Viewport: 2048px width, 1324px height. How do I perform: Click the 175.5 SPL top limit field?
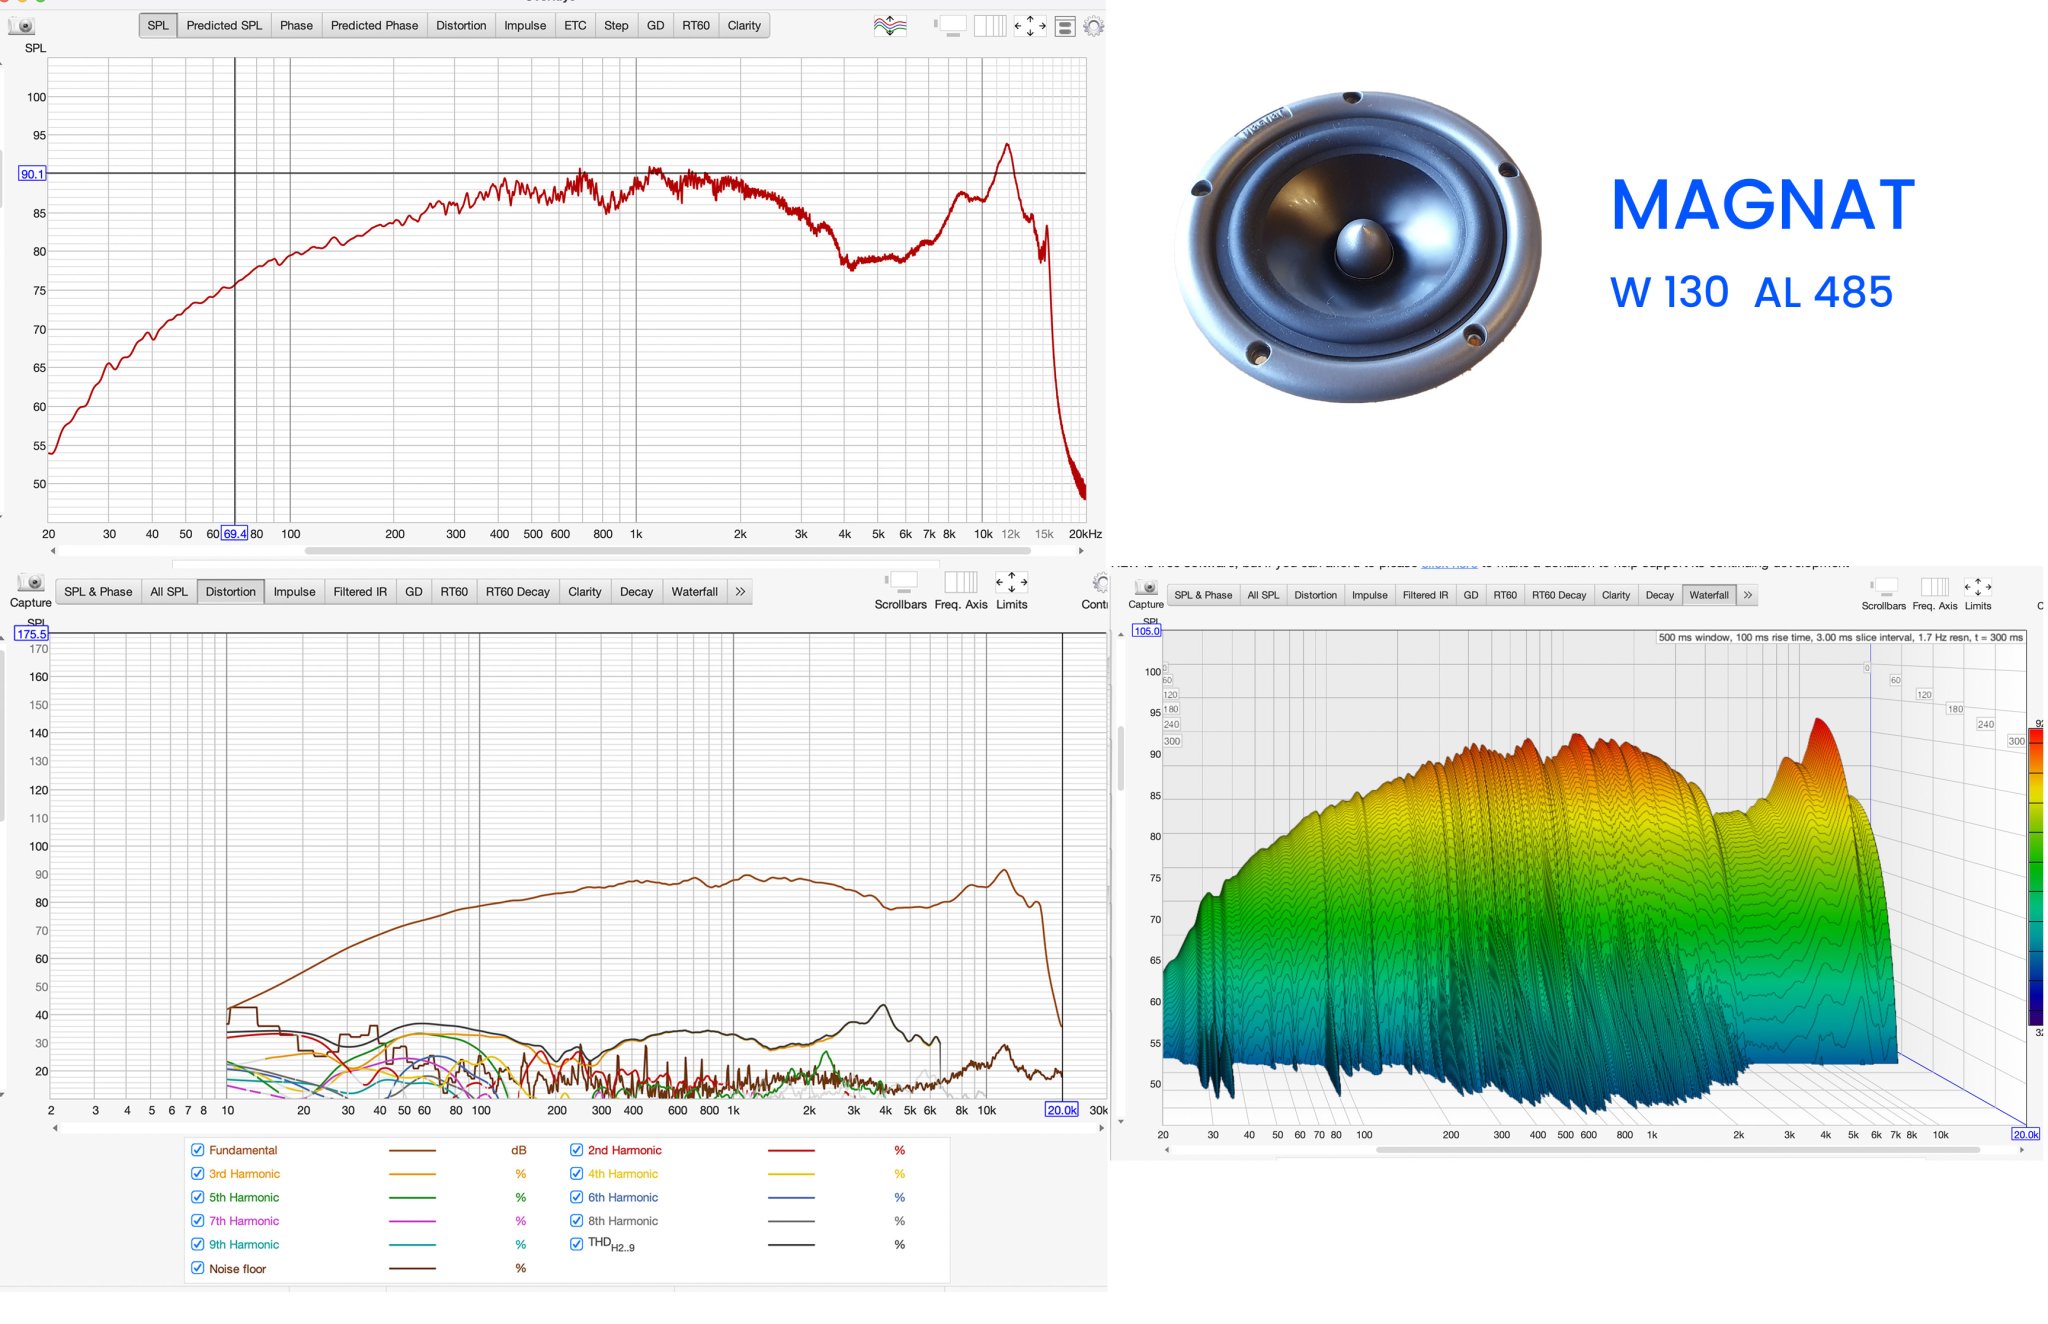(x=31, y=634)
